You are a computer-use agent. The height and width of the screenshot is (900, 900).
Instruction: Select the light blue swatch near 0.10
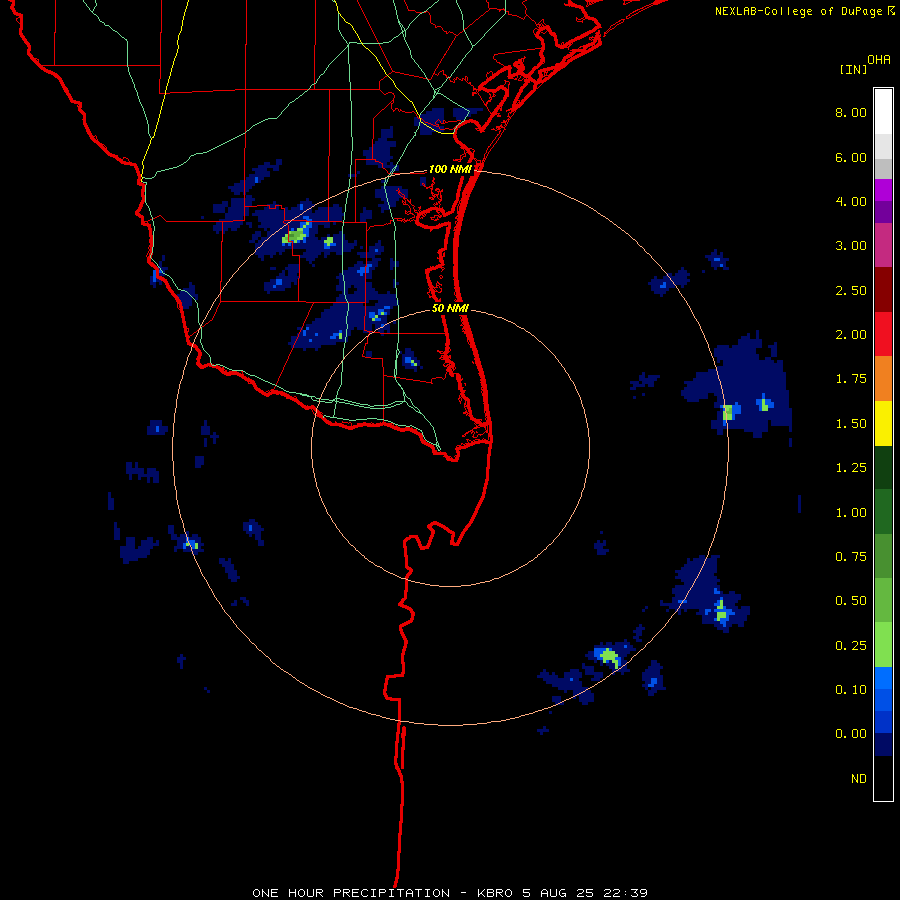pyautogui.click(x=883, y=678)
